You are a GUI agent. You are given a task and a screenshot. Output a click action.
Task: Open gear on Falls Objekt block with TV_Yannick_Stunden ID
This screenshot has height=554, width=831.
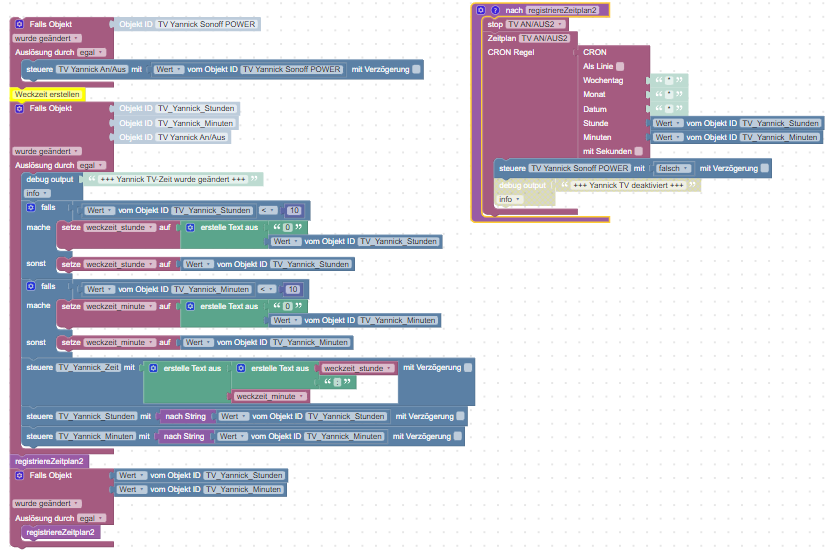pyautogui.click(x=20, y=108)
